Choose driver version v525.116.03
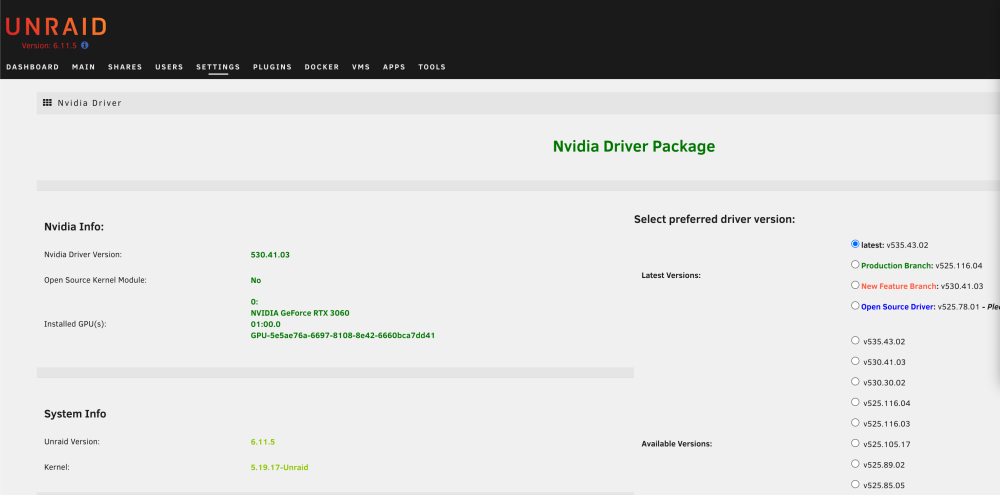The width and height of the screenshot is (1000, 495). click(x=855, y=422)
